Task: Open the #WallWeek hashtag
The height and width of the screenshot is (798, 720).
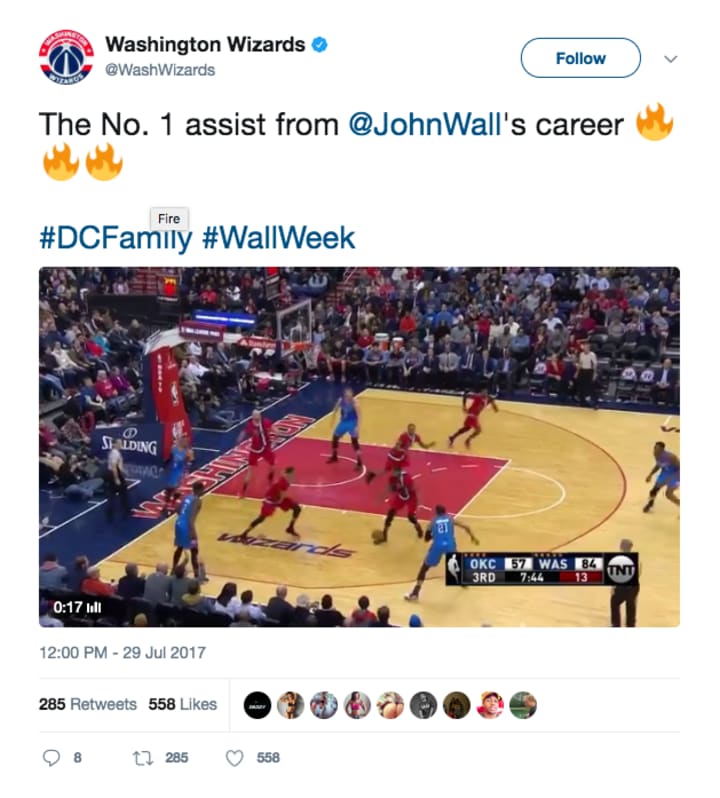Action: click(279, 238)
